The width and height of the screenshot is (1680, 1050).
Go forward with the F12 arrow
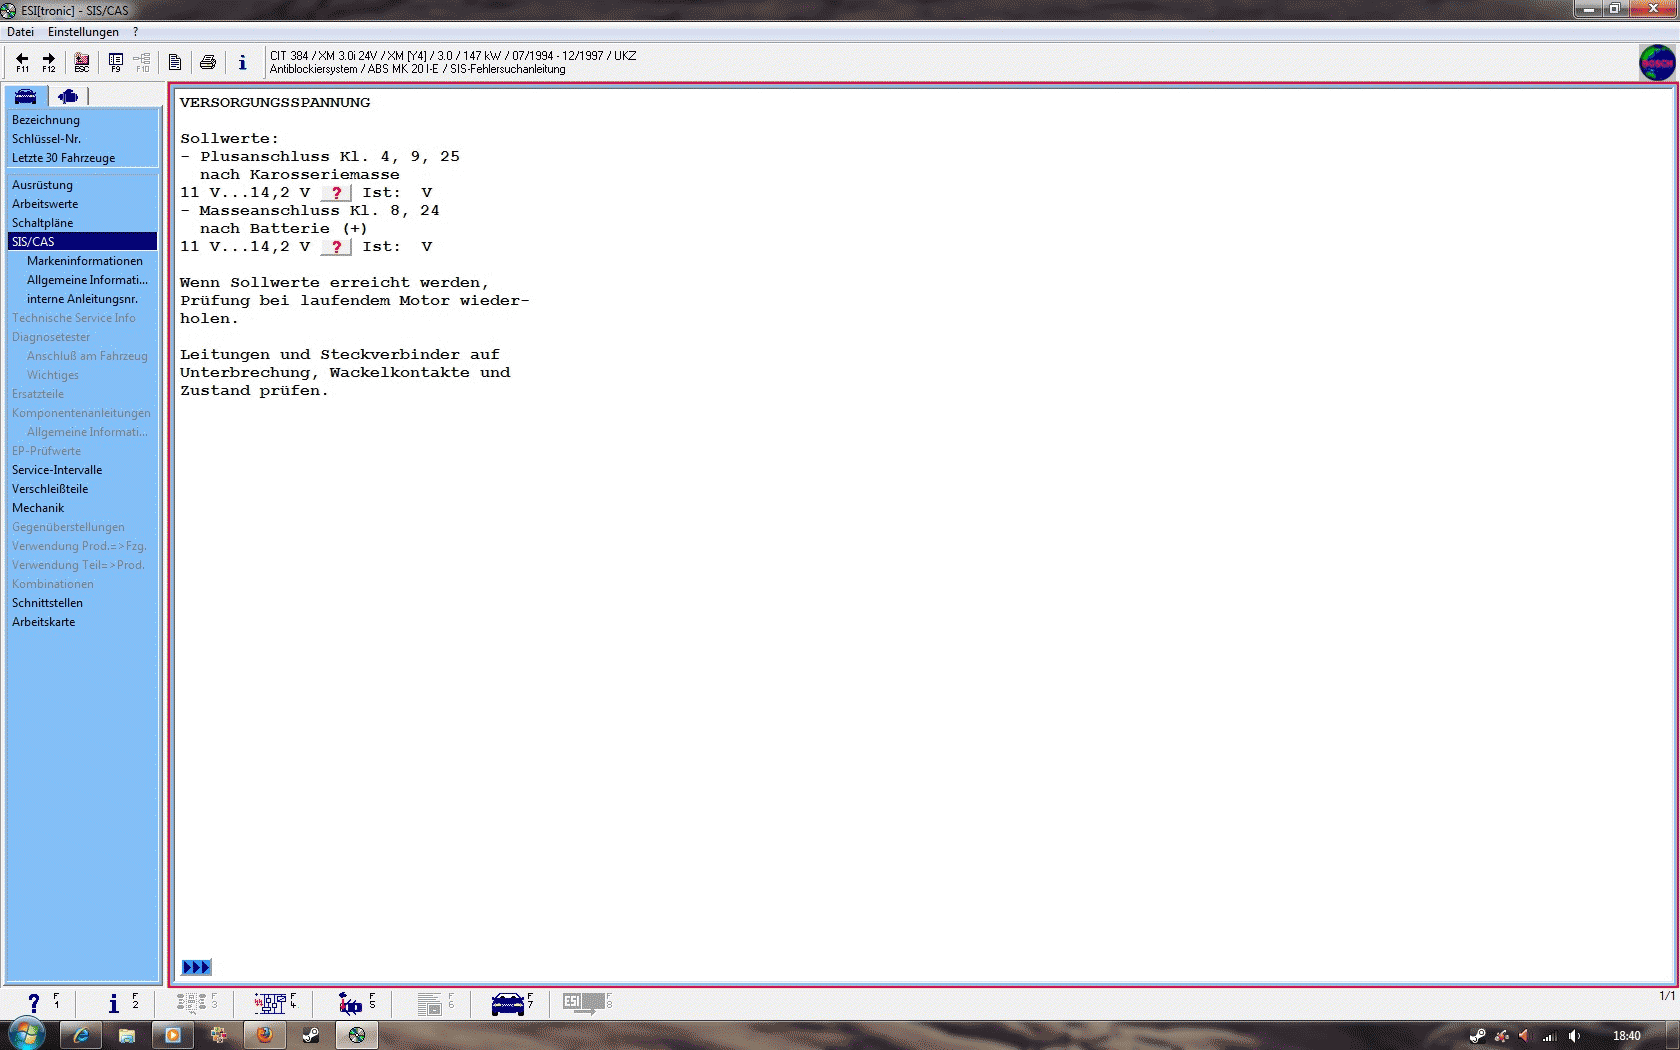(x=48, y=62)
